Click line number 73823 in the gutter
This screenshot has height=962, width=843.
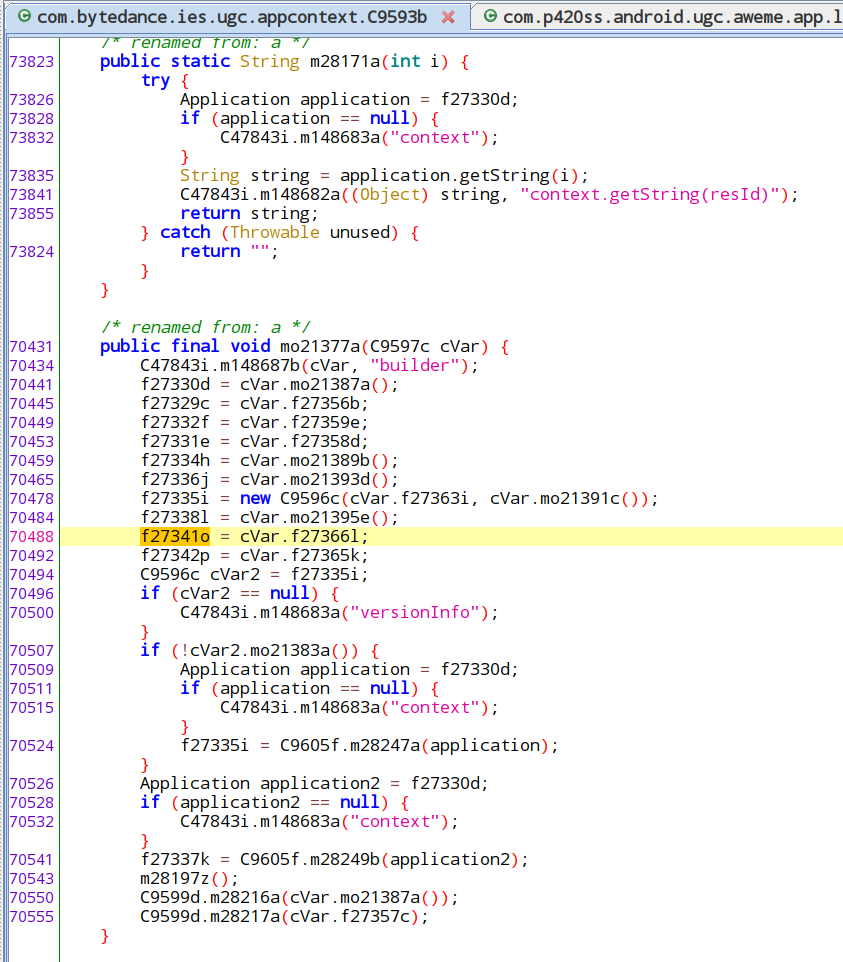(31, 61)
